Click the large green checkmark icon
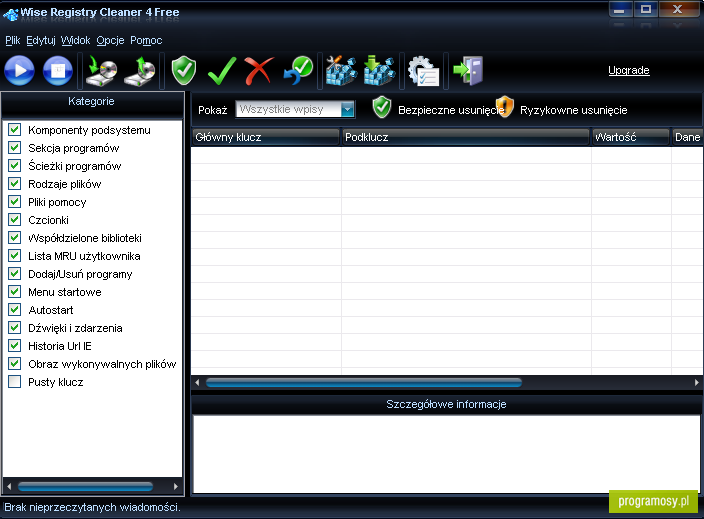Viewport: 704px width, 519px height. [x=222, y=70]
